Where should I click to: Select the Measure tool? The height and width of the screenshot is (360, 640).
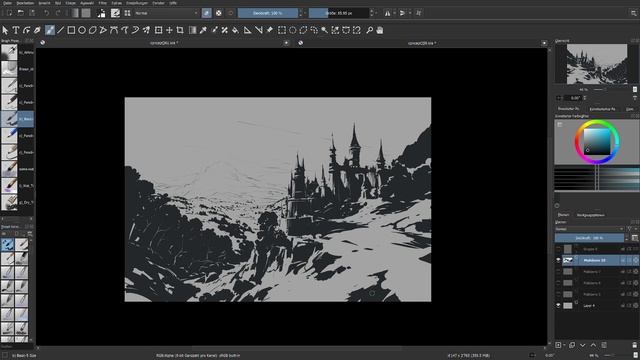click(258, 30)
